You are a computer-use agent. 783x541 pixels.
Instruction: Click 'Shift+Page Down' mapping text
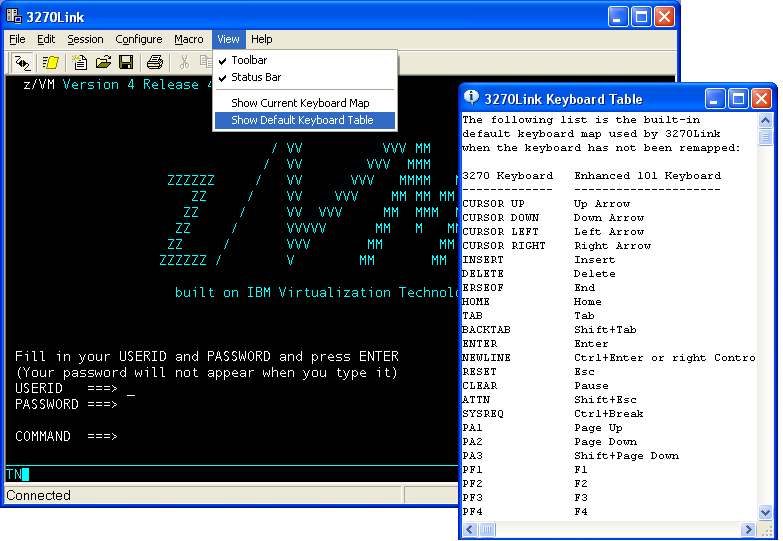point(626,456)
